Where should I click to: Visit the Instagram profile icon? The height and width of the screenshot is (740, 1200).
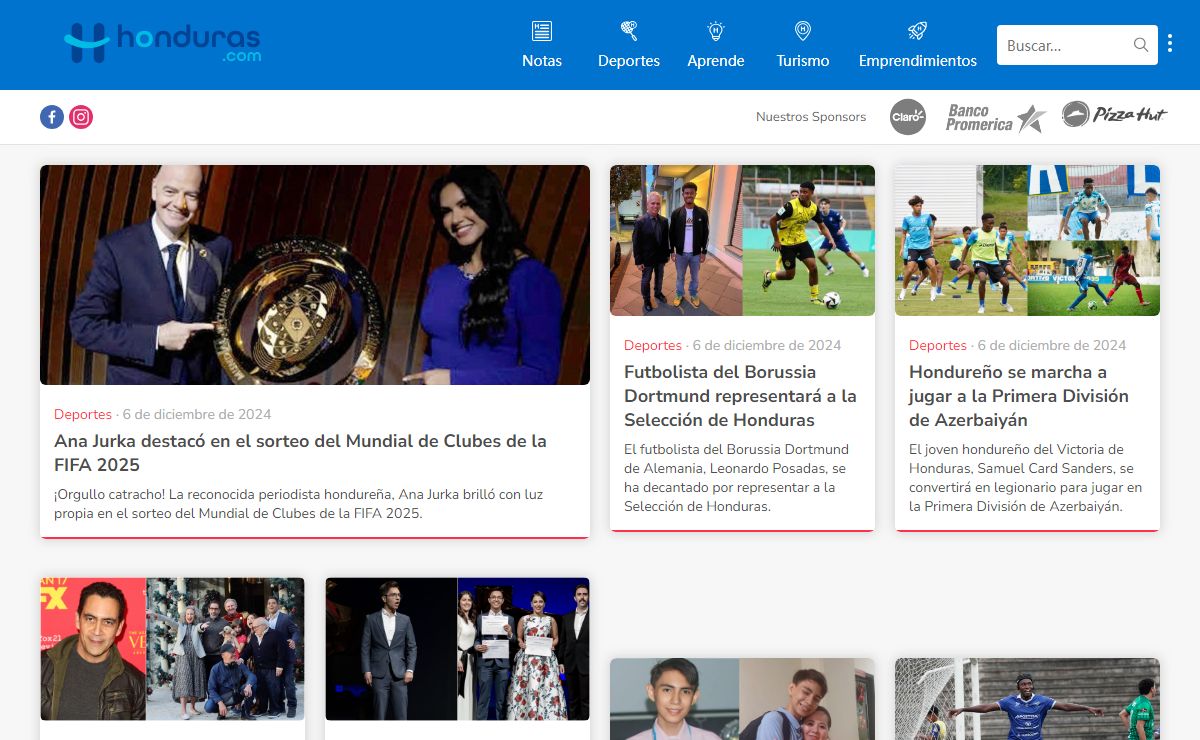[x=81, y=117]
